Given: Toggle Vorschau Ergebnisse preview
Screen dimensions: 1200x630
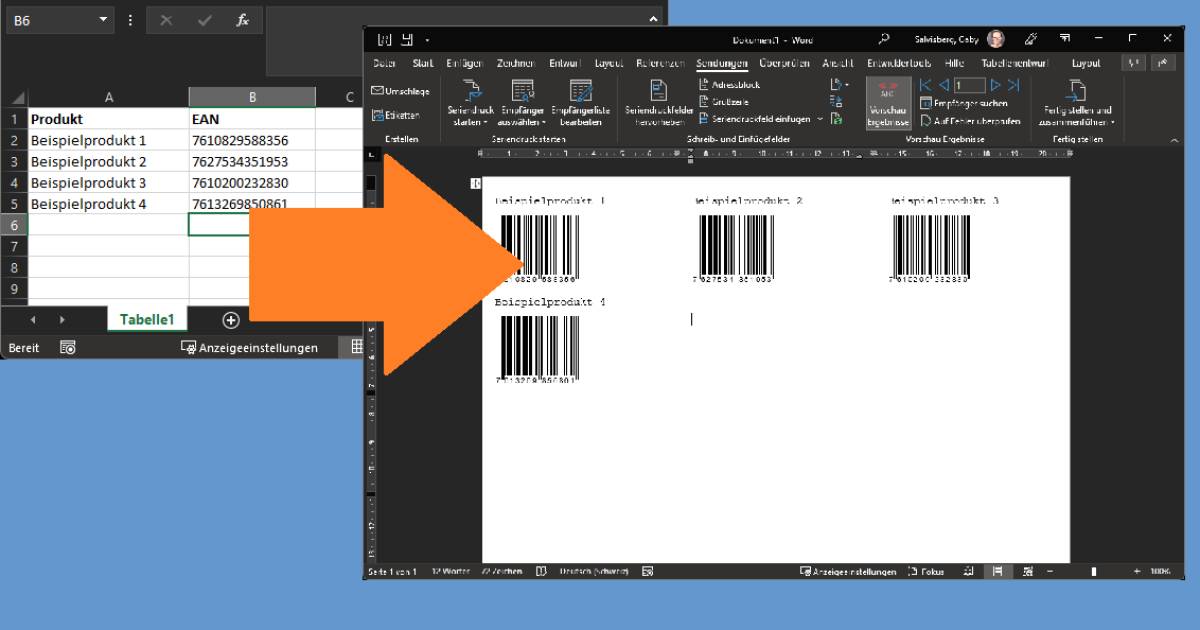Looking at the screenshot, I should click(888, 103).
